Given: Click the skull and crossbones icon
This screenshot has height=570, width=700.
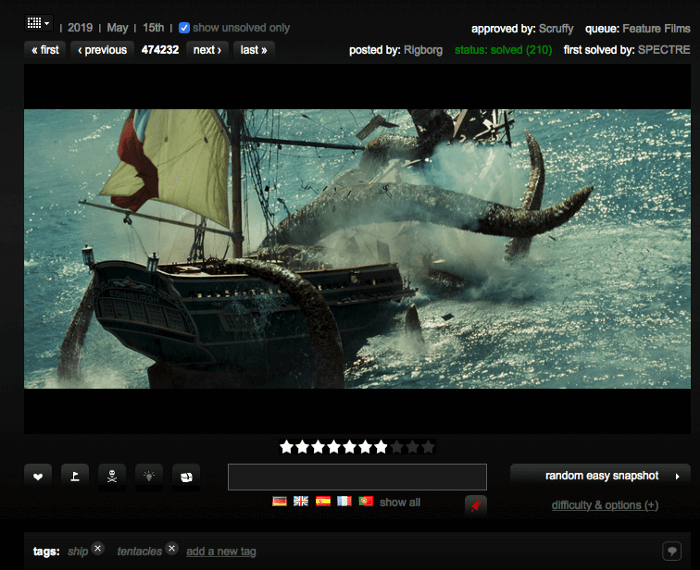Looking at the screenshot, I should pyautogui.click(x=112, y=477).
